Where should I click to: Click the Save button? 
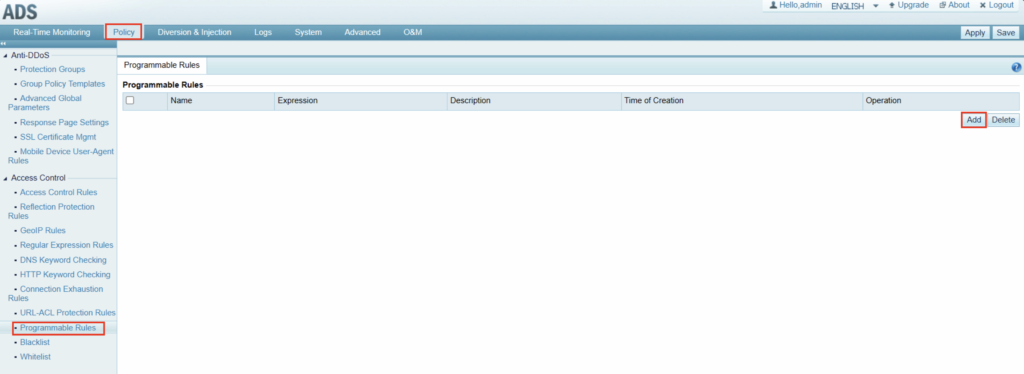point(1005,33)
